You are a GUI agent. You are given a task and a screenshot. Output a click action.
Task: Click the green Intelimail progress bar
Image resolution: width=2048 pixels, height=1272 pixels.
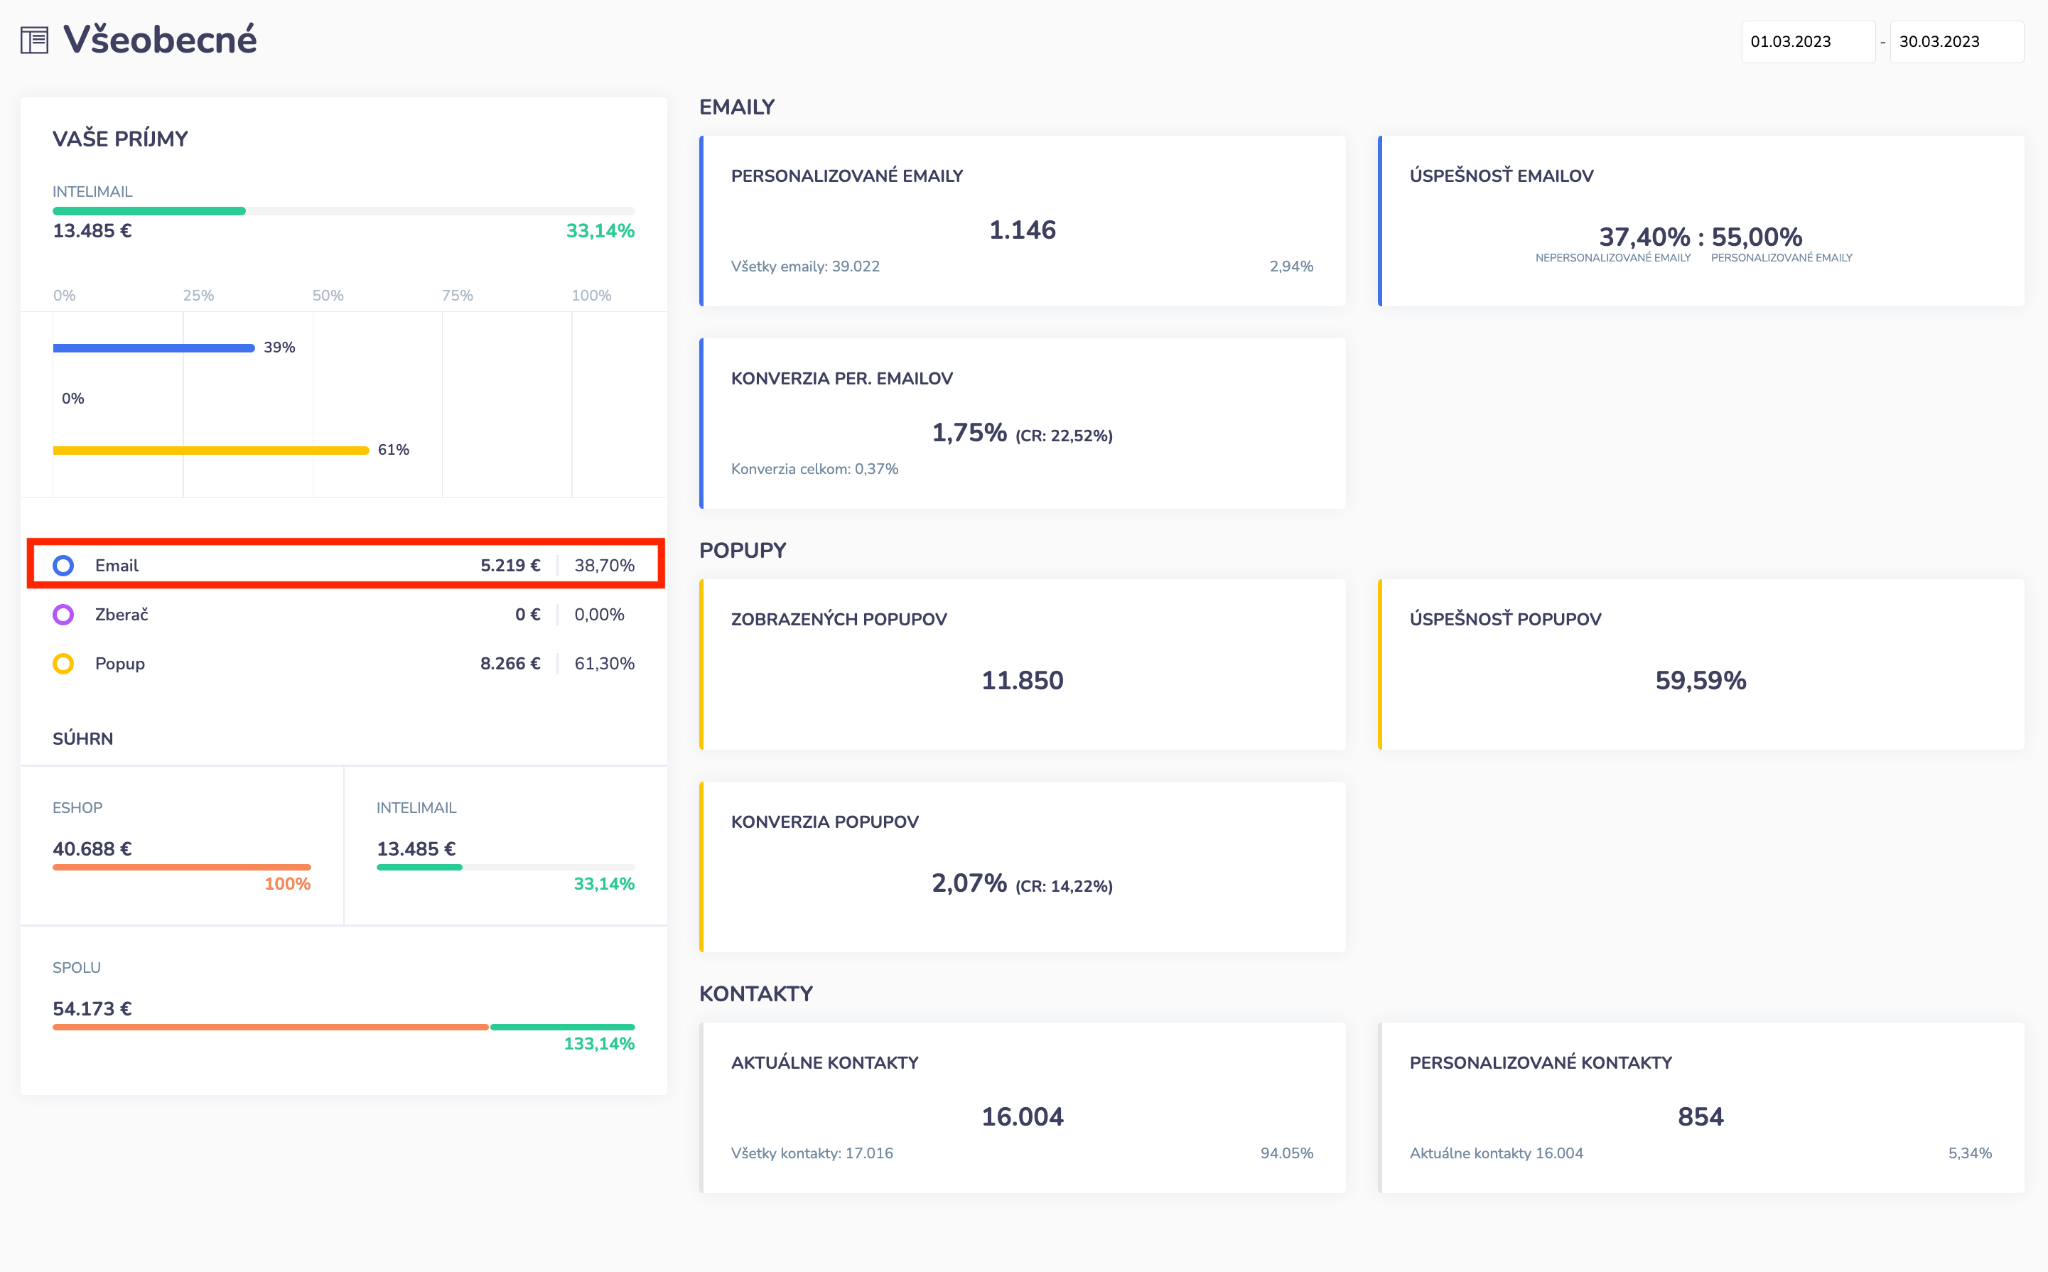tap(149, 211)
